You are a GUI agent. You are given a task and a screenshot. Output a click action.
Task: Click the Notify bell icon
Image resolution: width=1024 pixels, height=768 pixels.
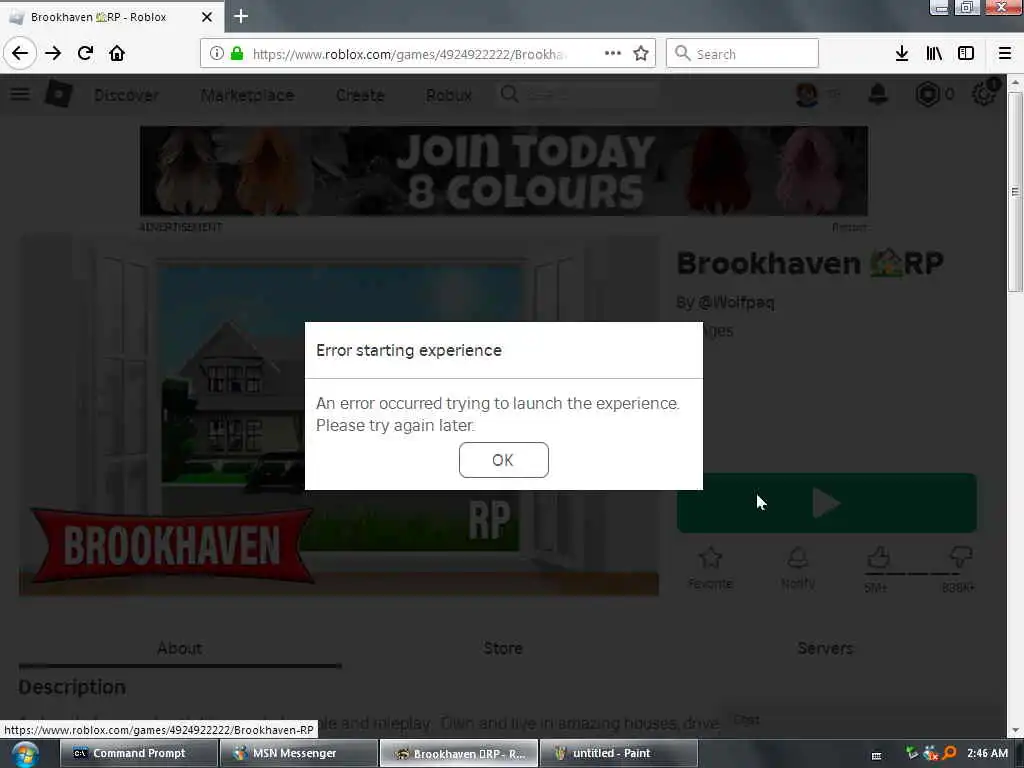pos(798,568)
